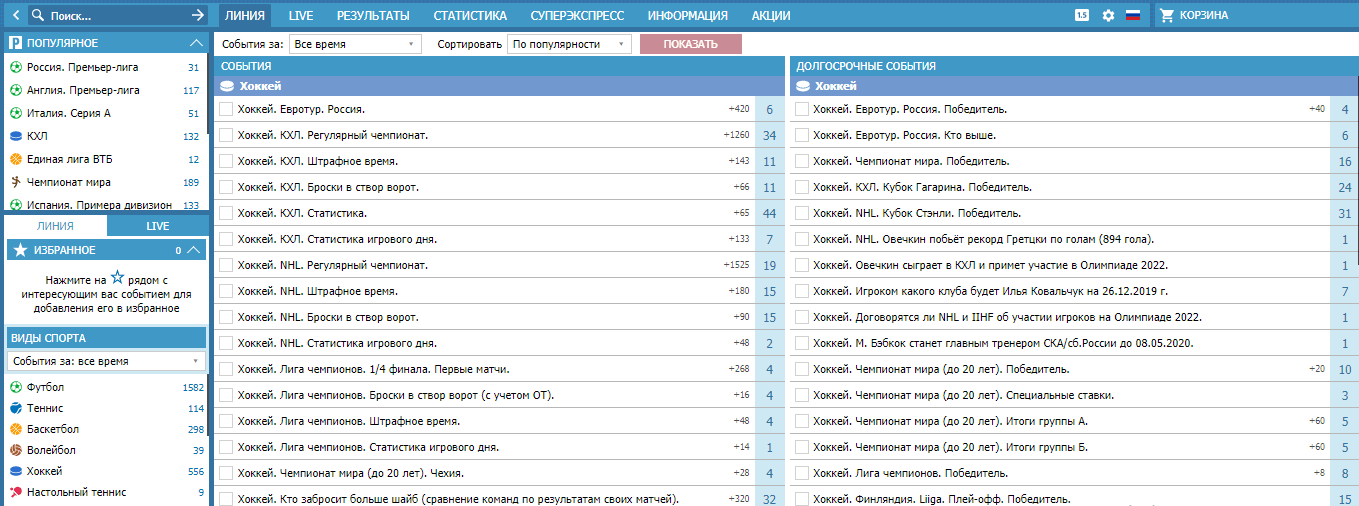The height and width of the screenshot is (506, 1359).
Task: Open the Сортировать 'По популярности' dropdown
Action: click(569, 44)
